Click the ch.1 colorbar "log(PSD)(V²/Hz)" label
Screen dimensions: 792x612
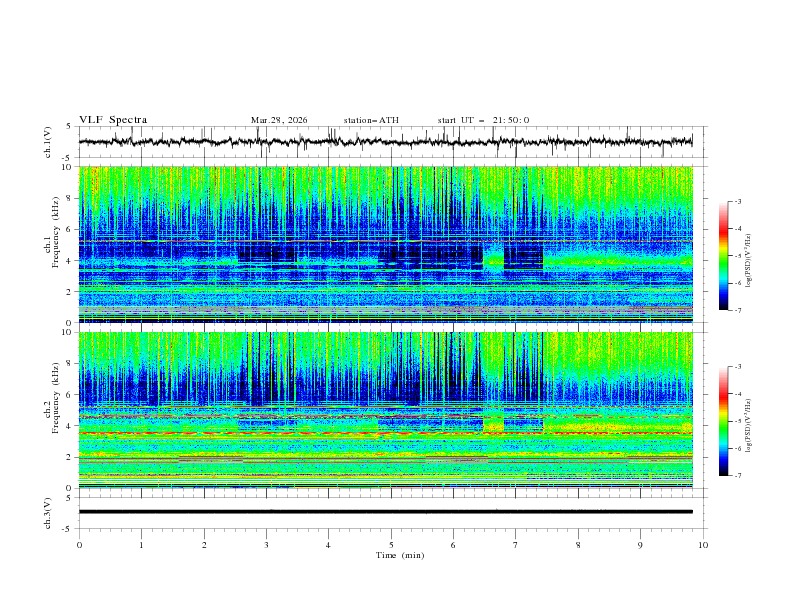(x=748, y=261)
